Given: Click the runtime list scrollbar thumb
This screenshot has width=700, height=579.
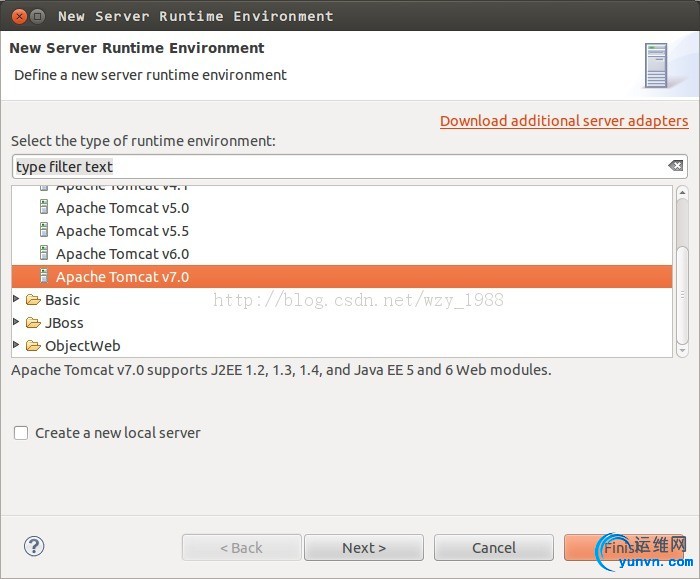Looking at the screenshot, I should pos(682,294).
